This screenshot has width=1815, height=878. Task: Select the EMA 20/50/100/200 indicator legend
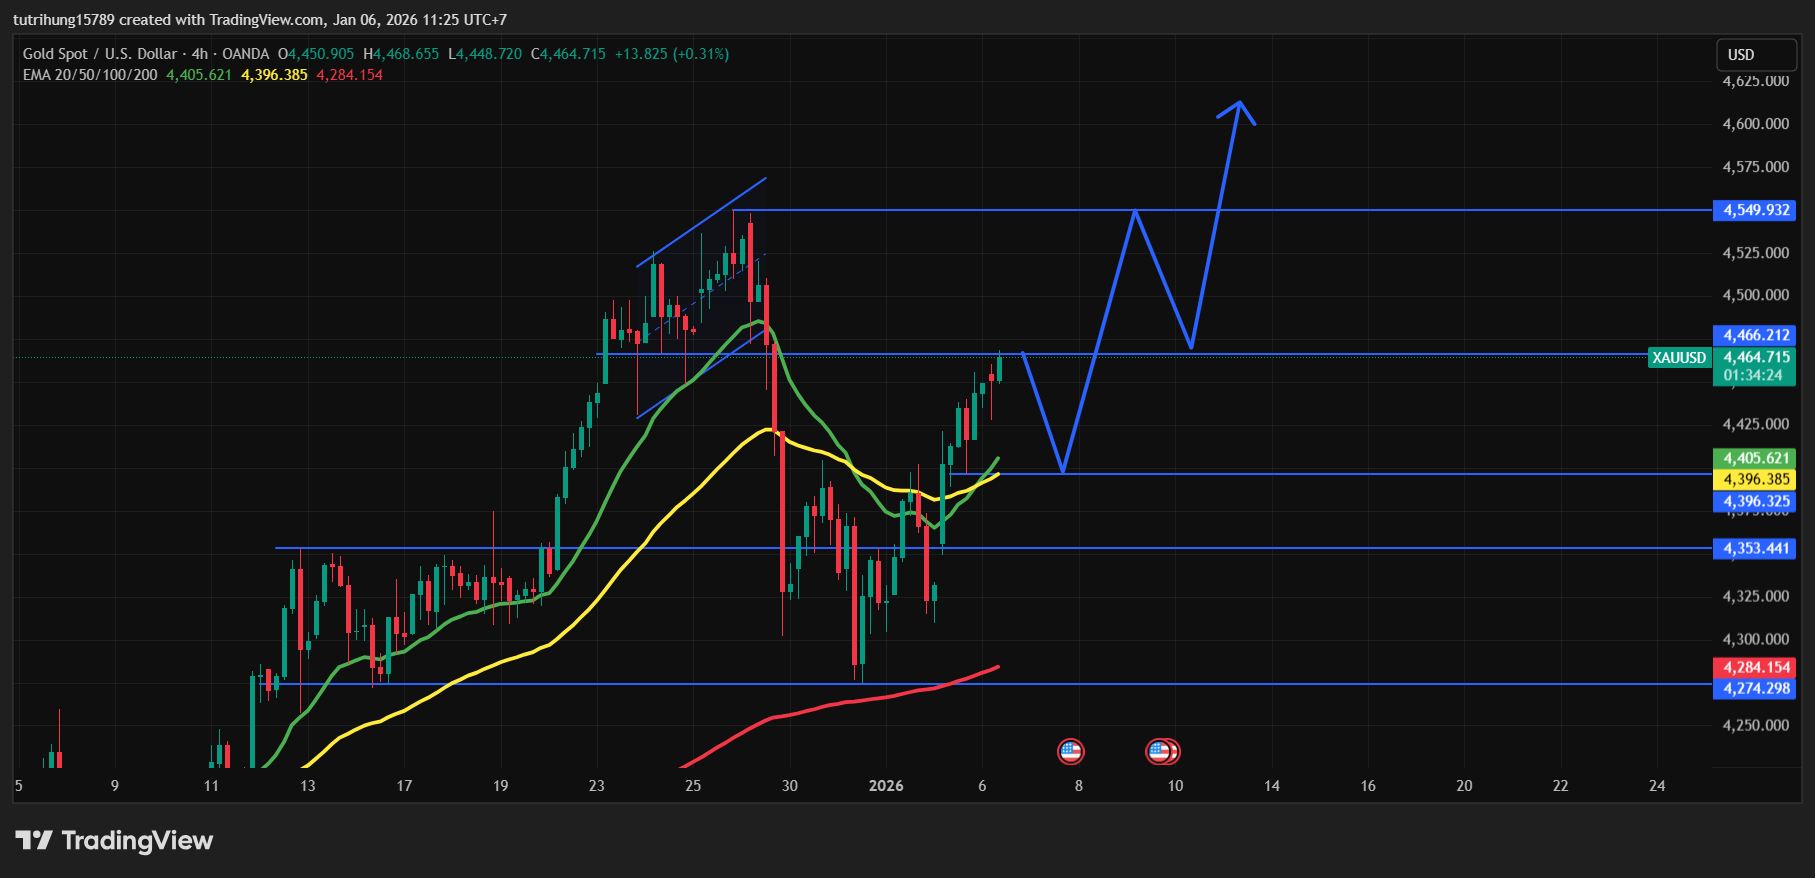(x=90, y=75)
